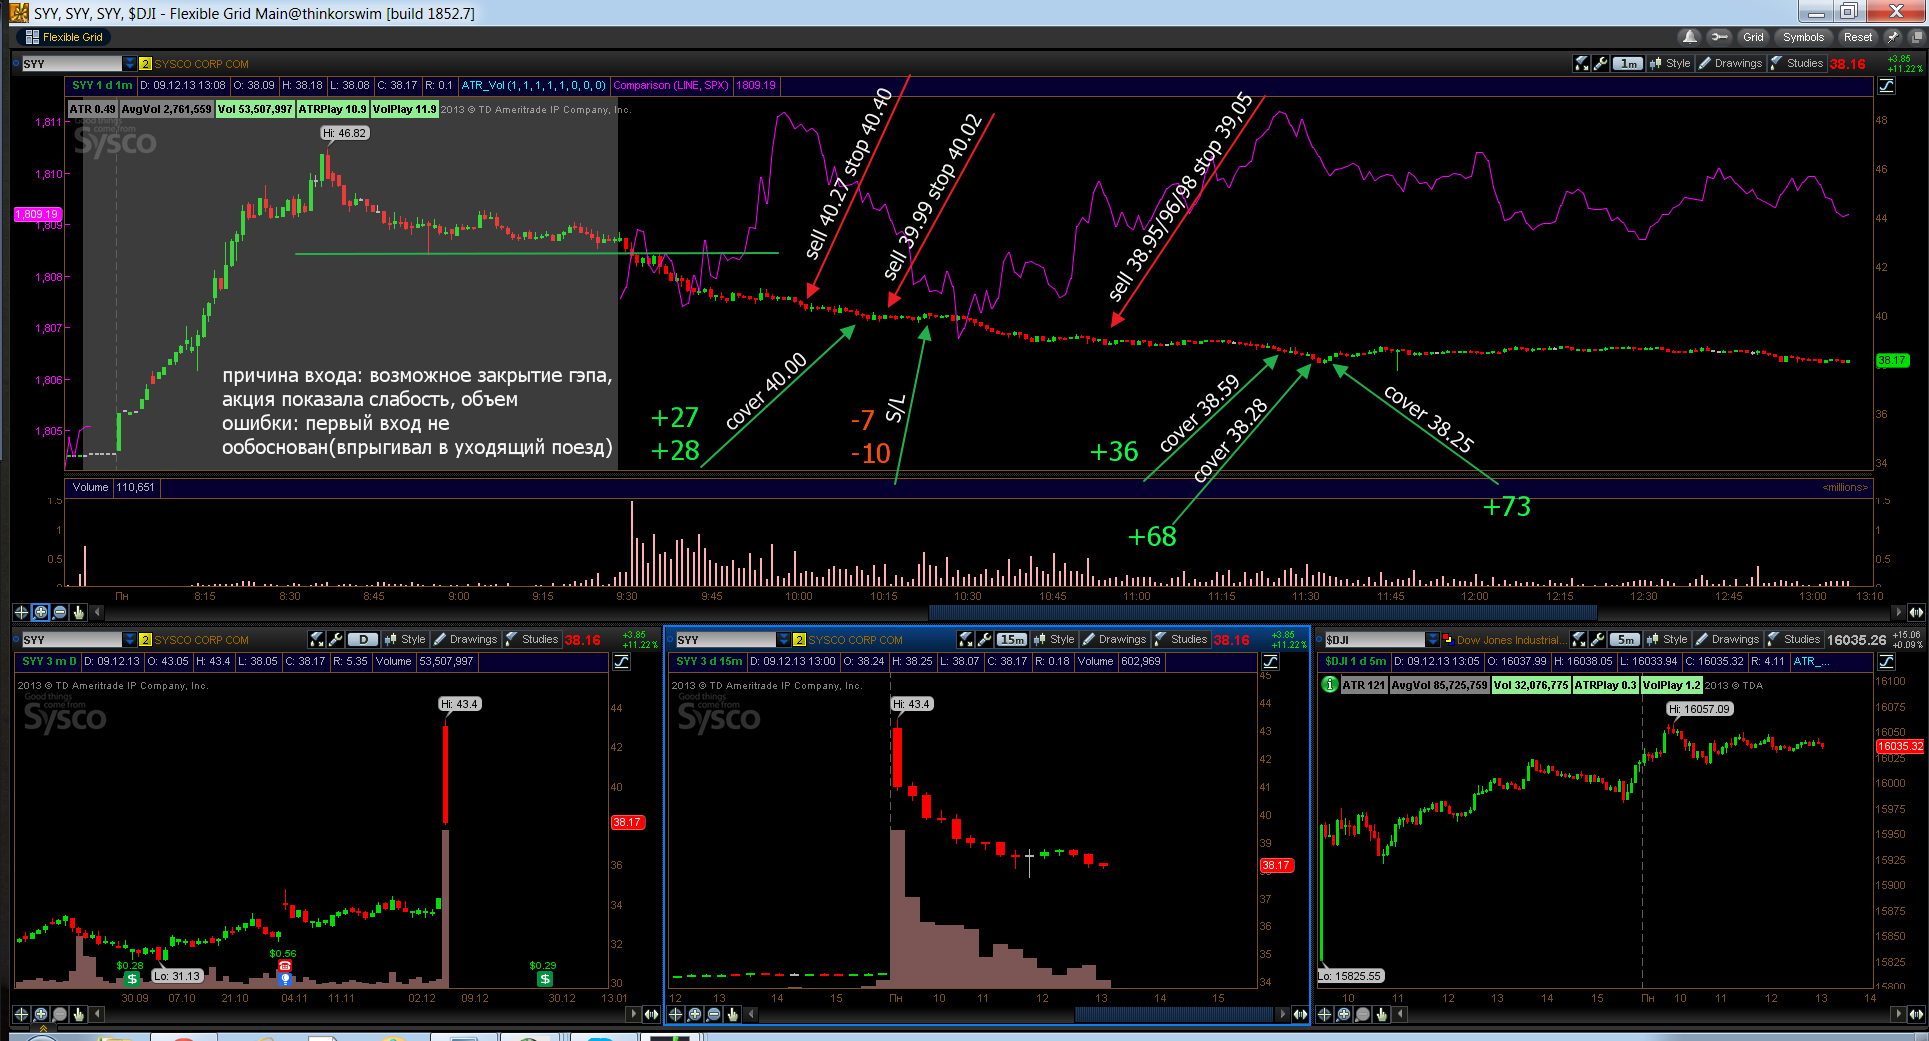Click the zoom-in magnifier below the daily SYY chart
1929x1041 pixels.
[x=41, y=1014]
